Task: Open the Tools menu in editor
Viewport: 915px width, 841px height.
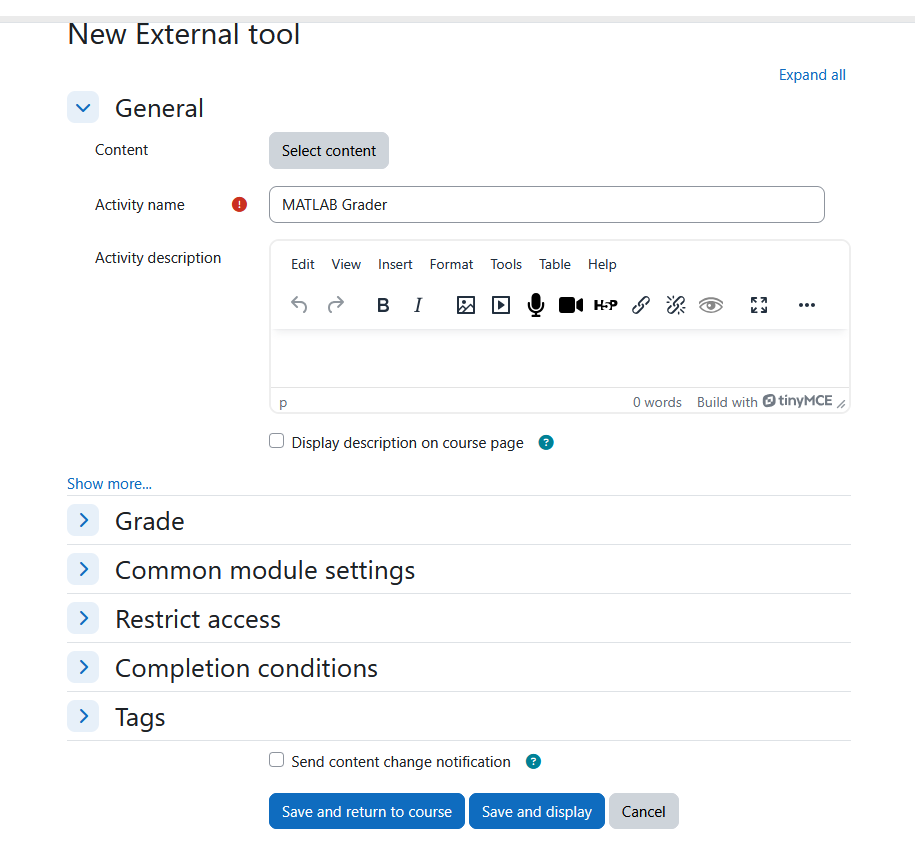Action: click(506, 264)
